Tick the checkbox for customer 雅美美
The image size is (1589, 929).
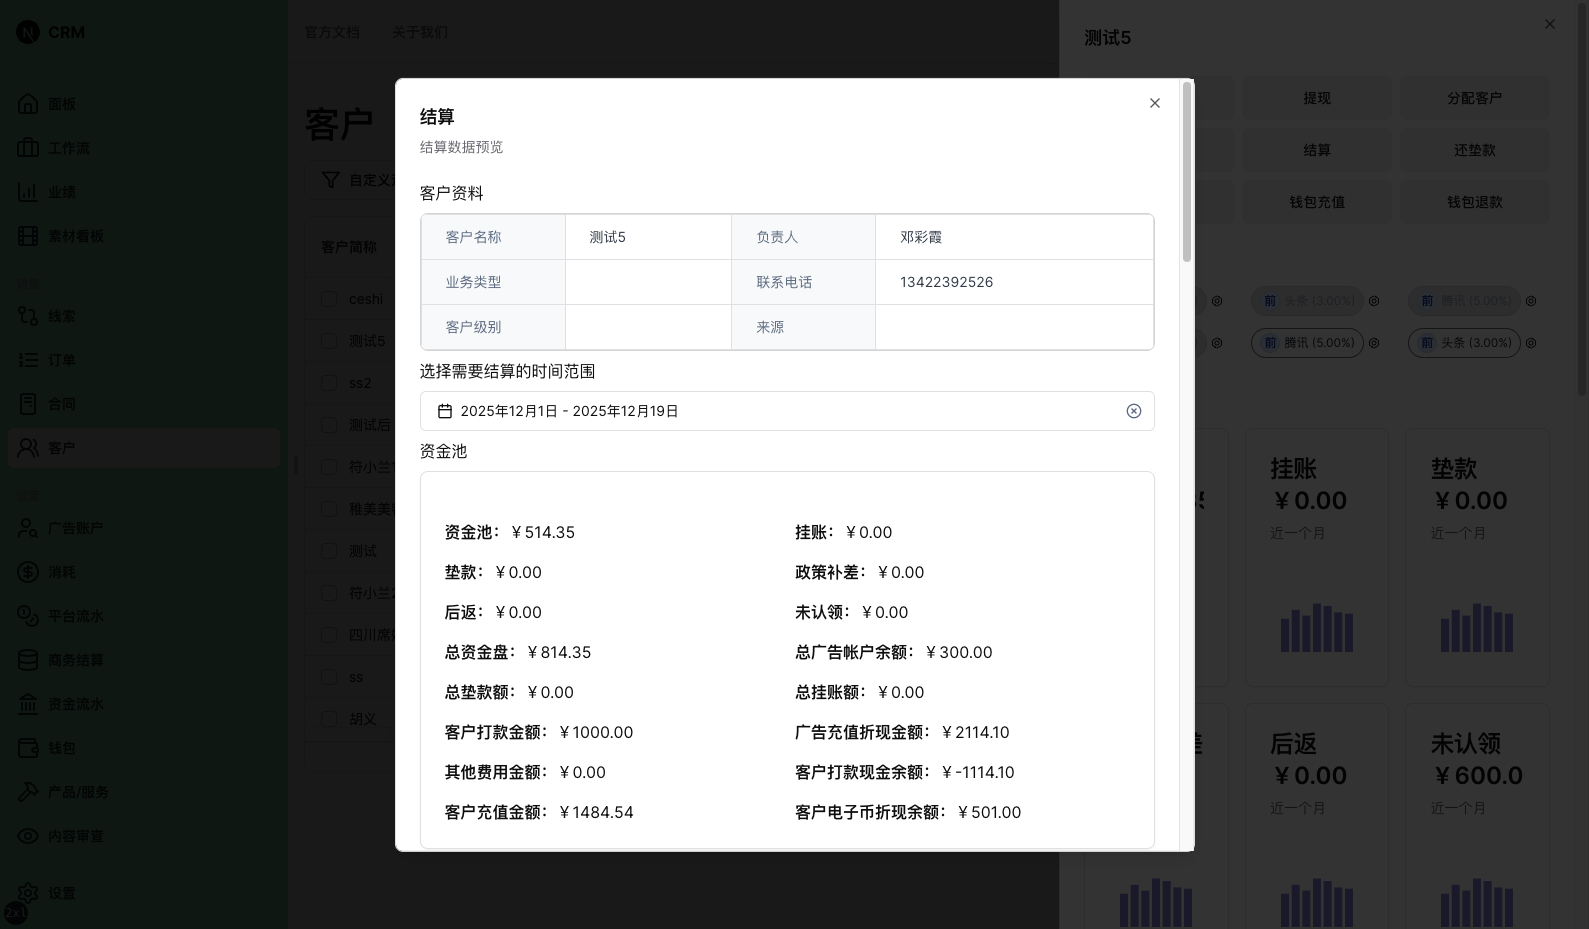329,509
